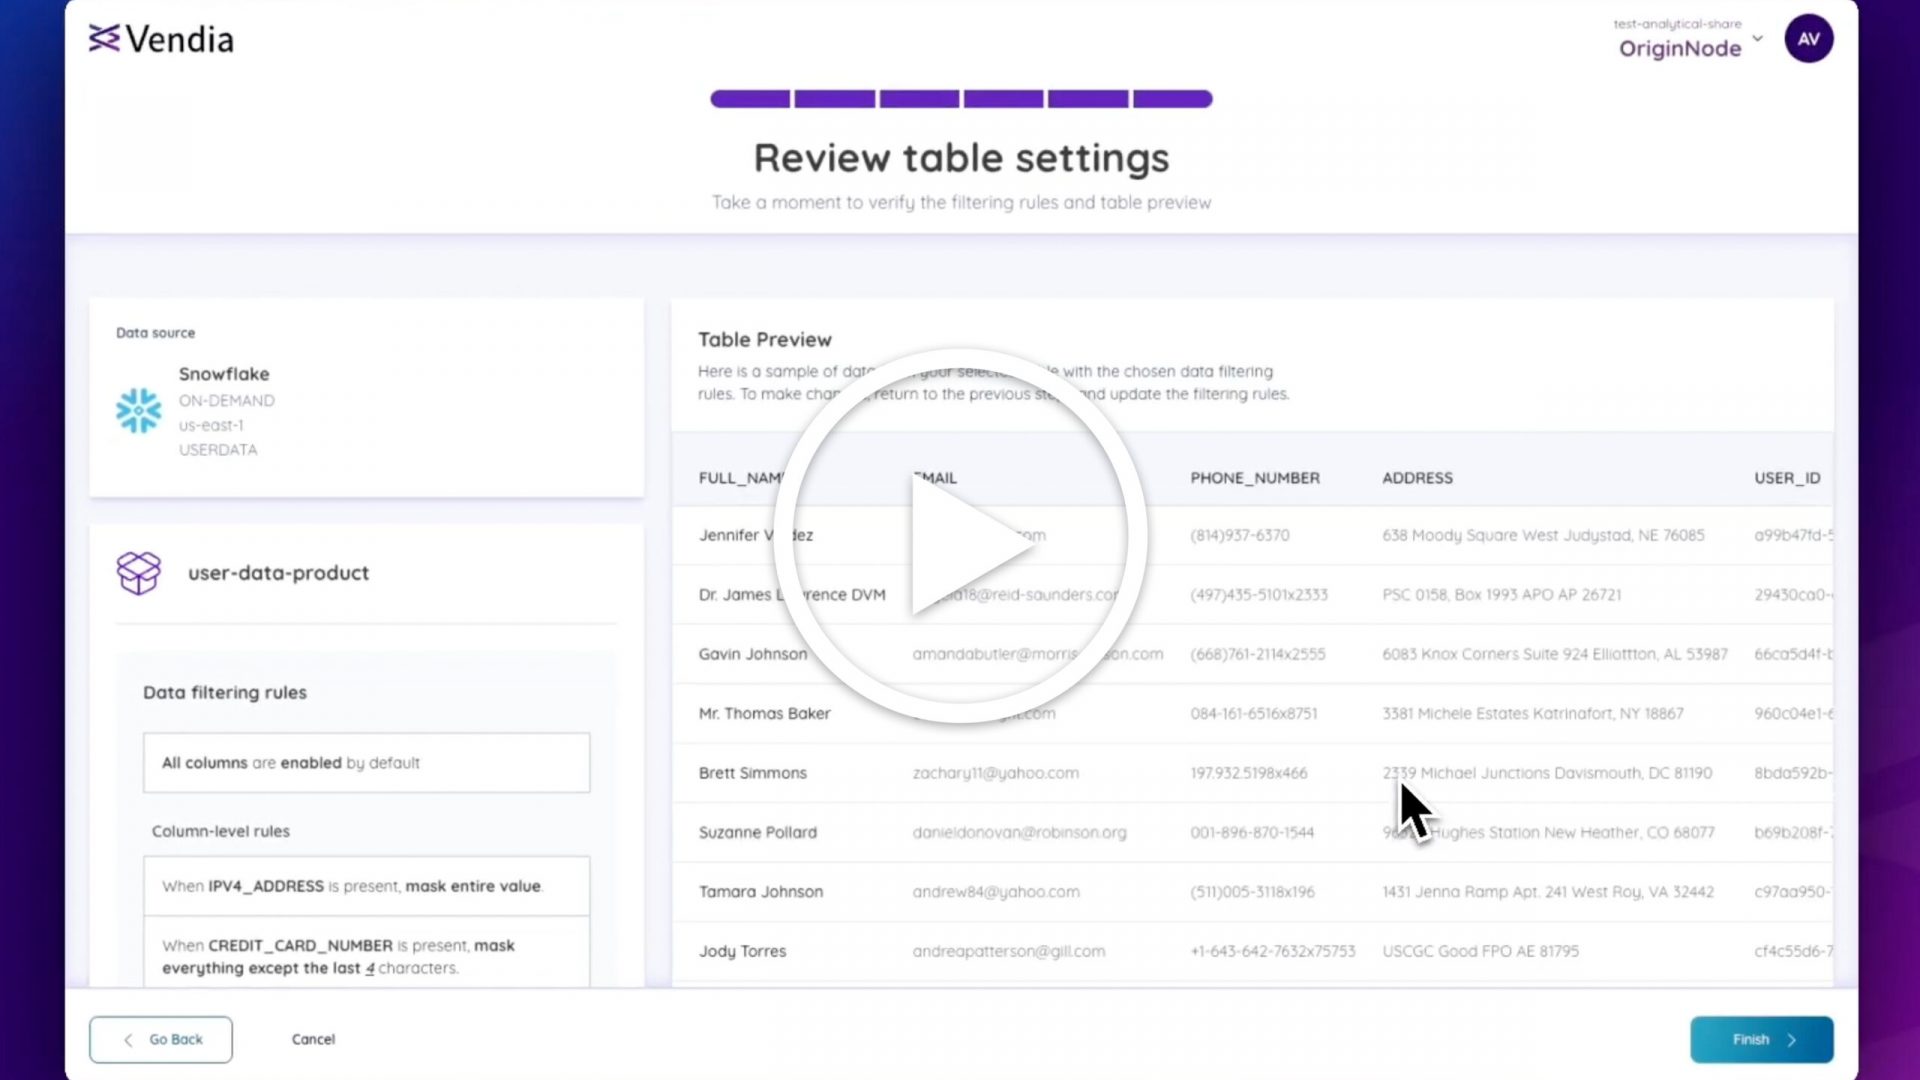Image resolution: width=1920 pixels, height=1080 pixels.
Task: Click the EMAIL column header
Action: click(x=932, y=477)
